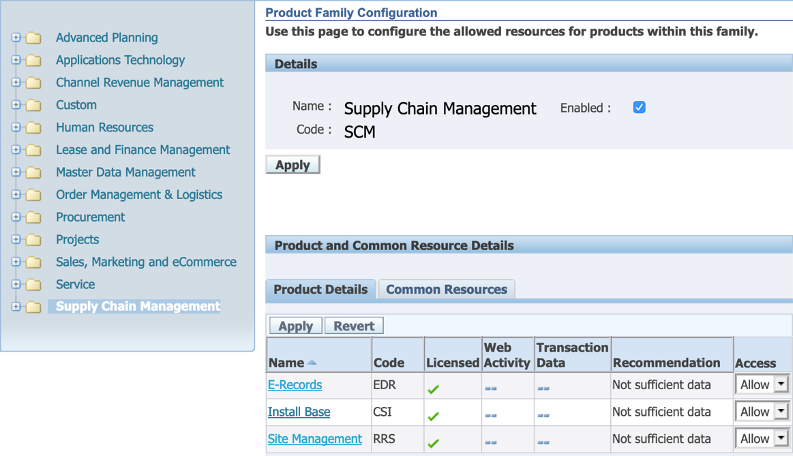
Task: Select the Product Details tab
Action: coord(320,290)
